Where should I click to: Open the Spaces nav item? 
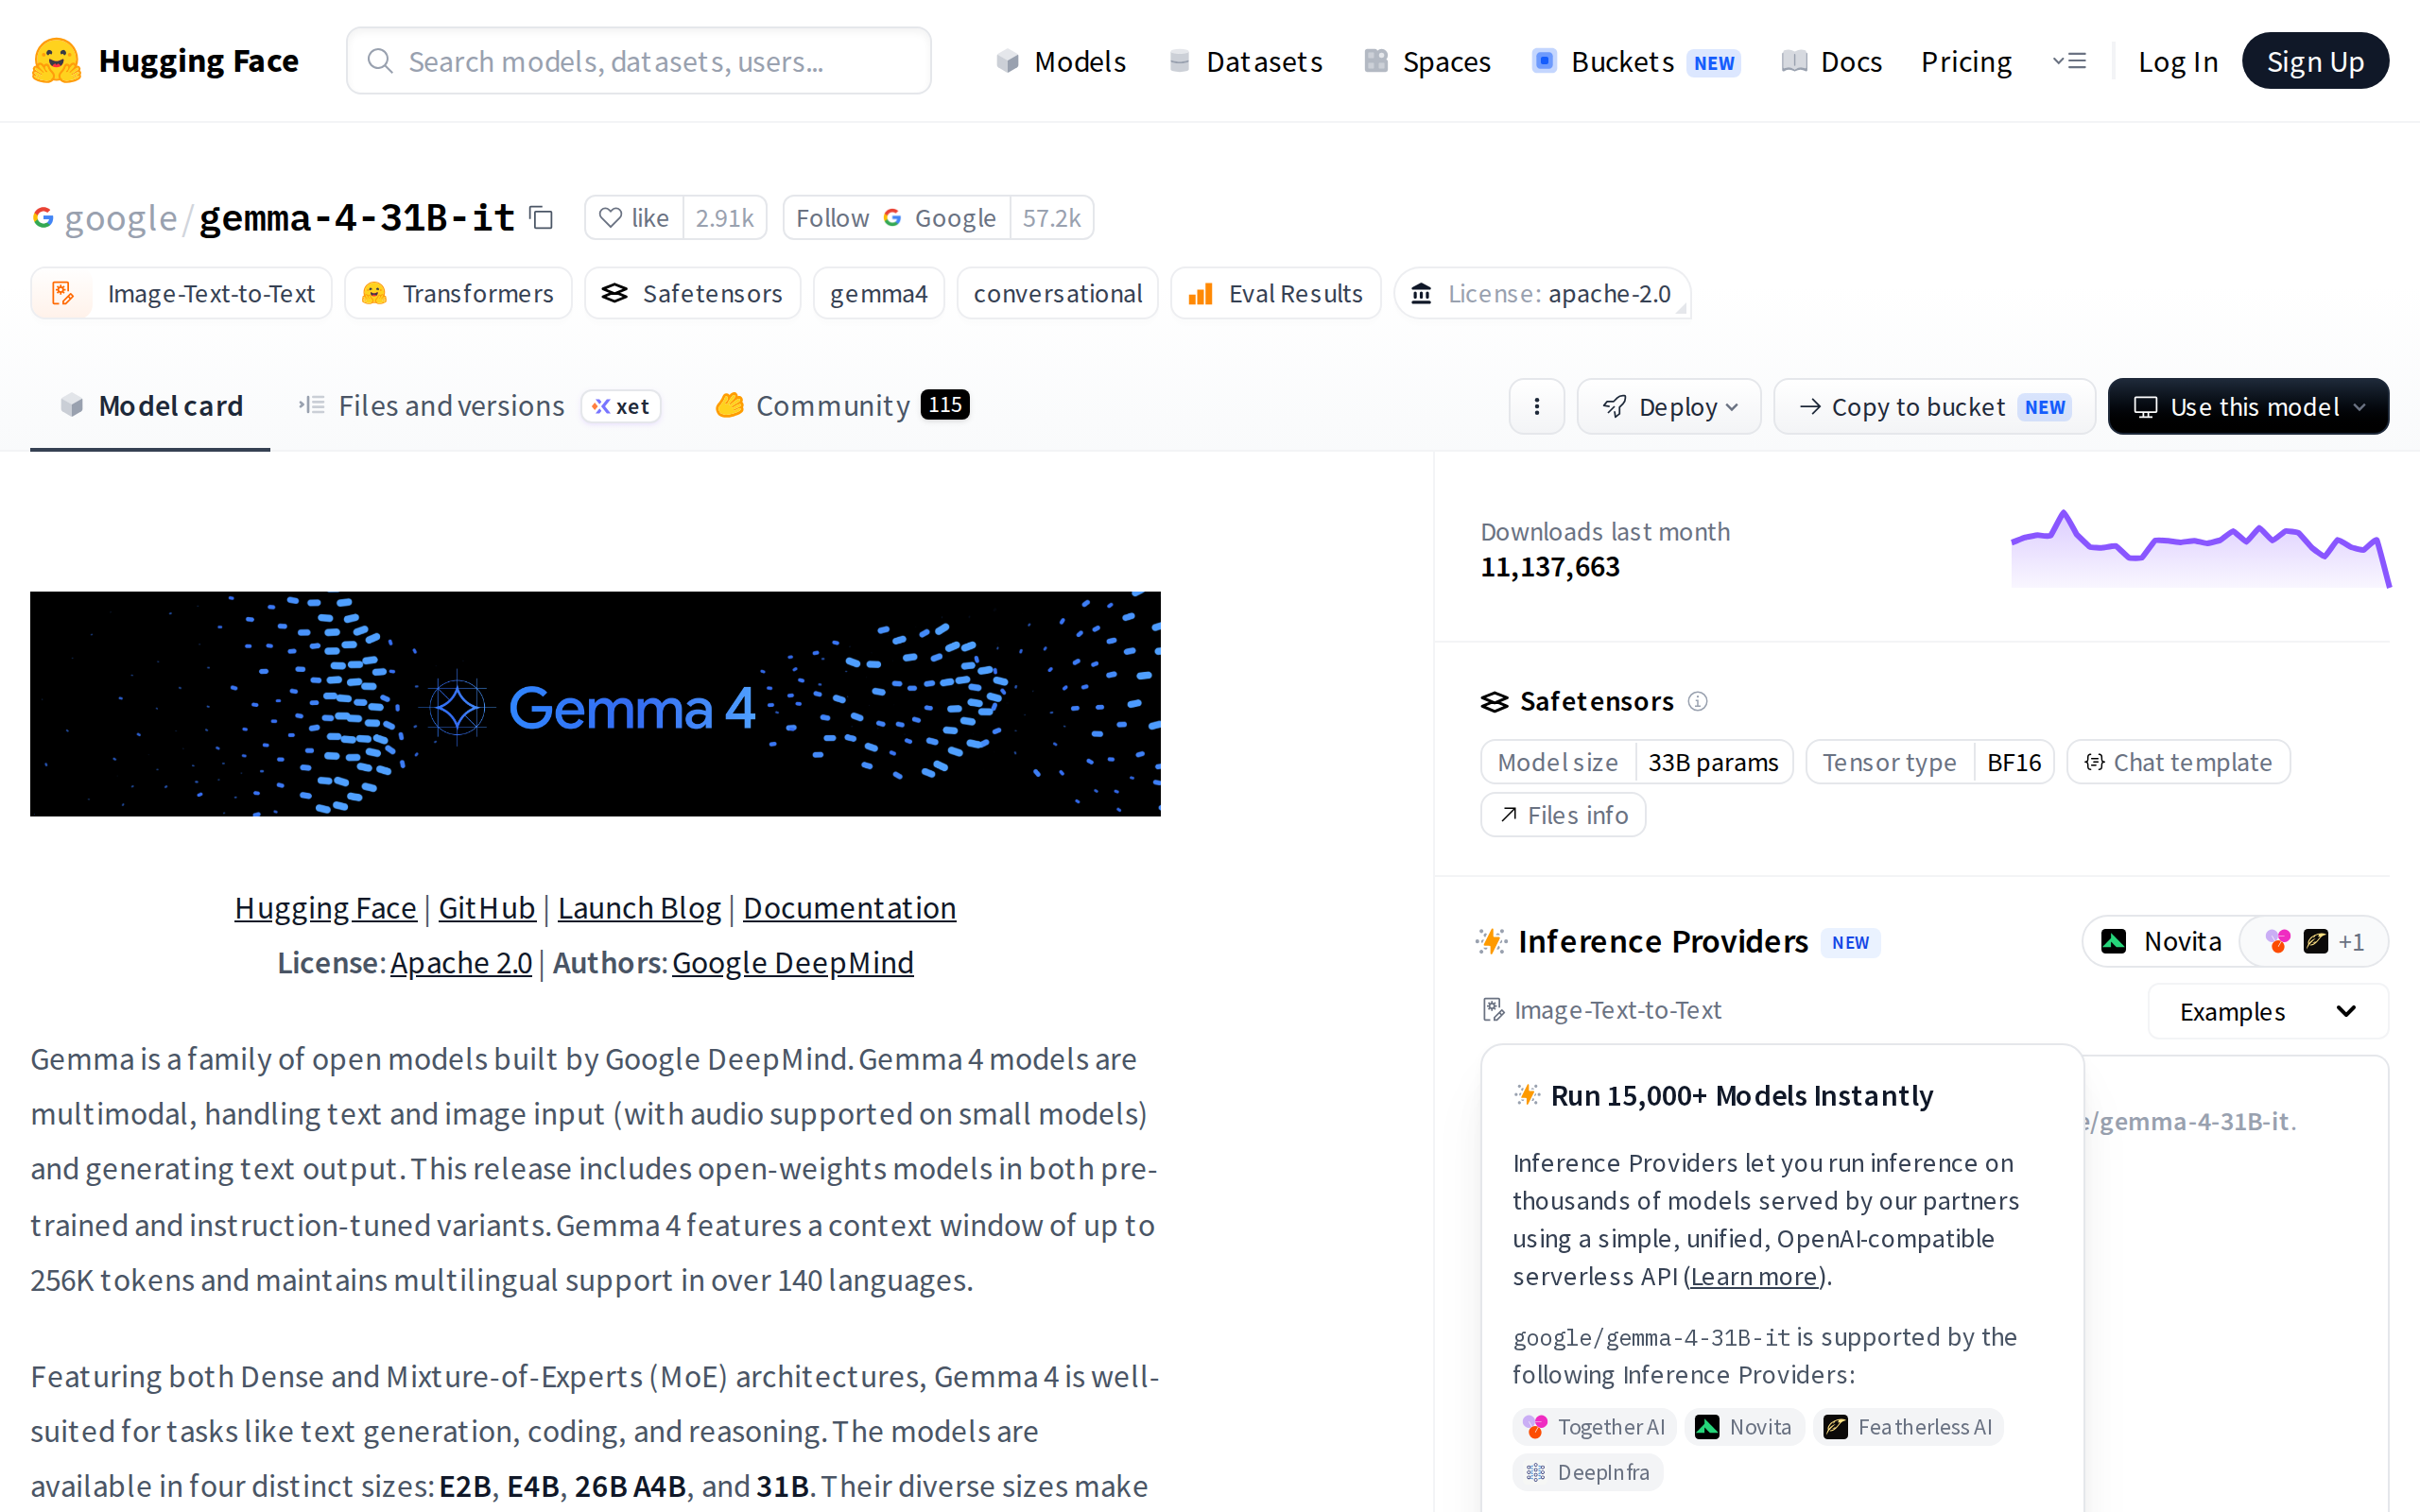pyautogui.click(x=1427, y=61)
